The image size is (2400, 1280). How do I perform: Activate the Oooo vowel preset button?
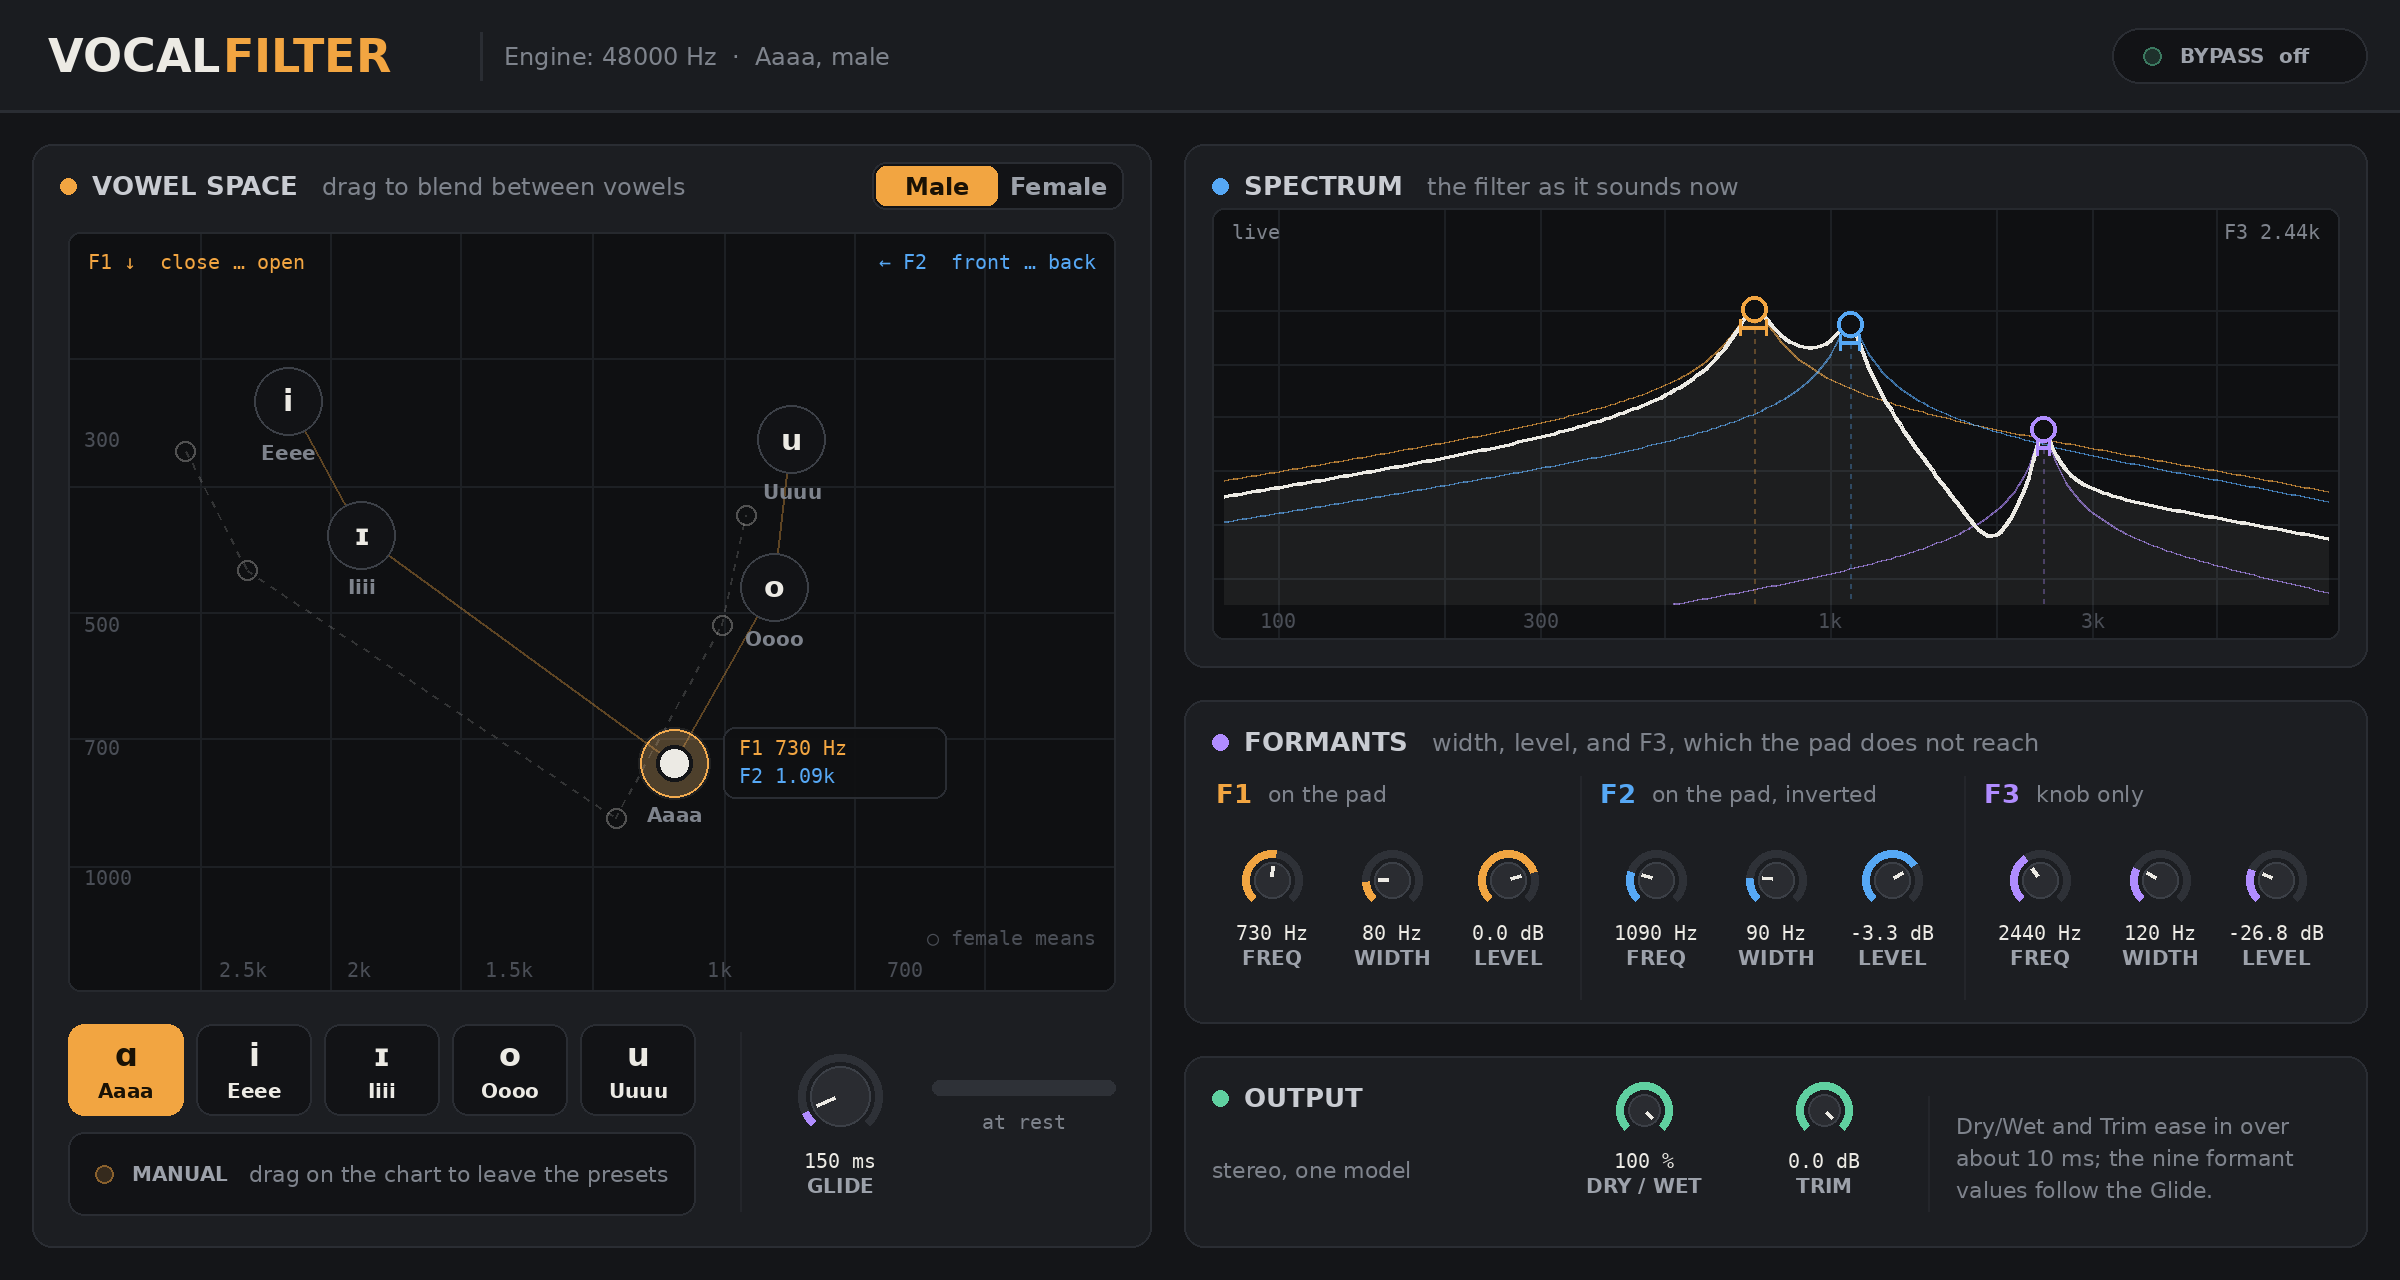point(510,1069)
